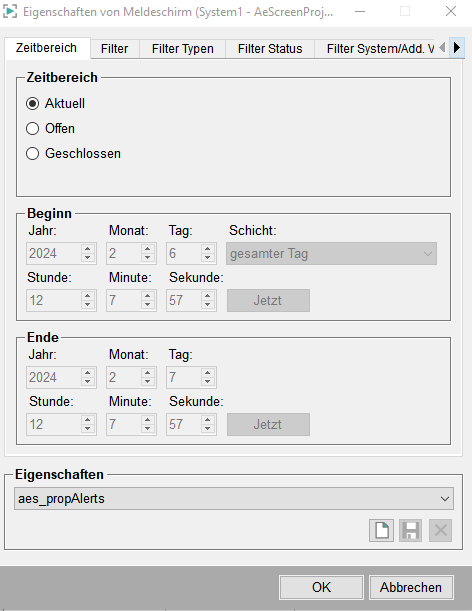Click the delete properties X icon

point(440,530)
